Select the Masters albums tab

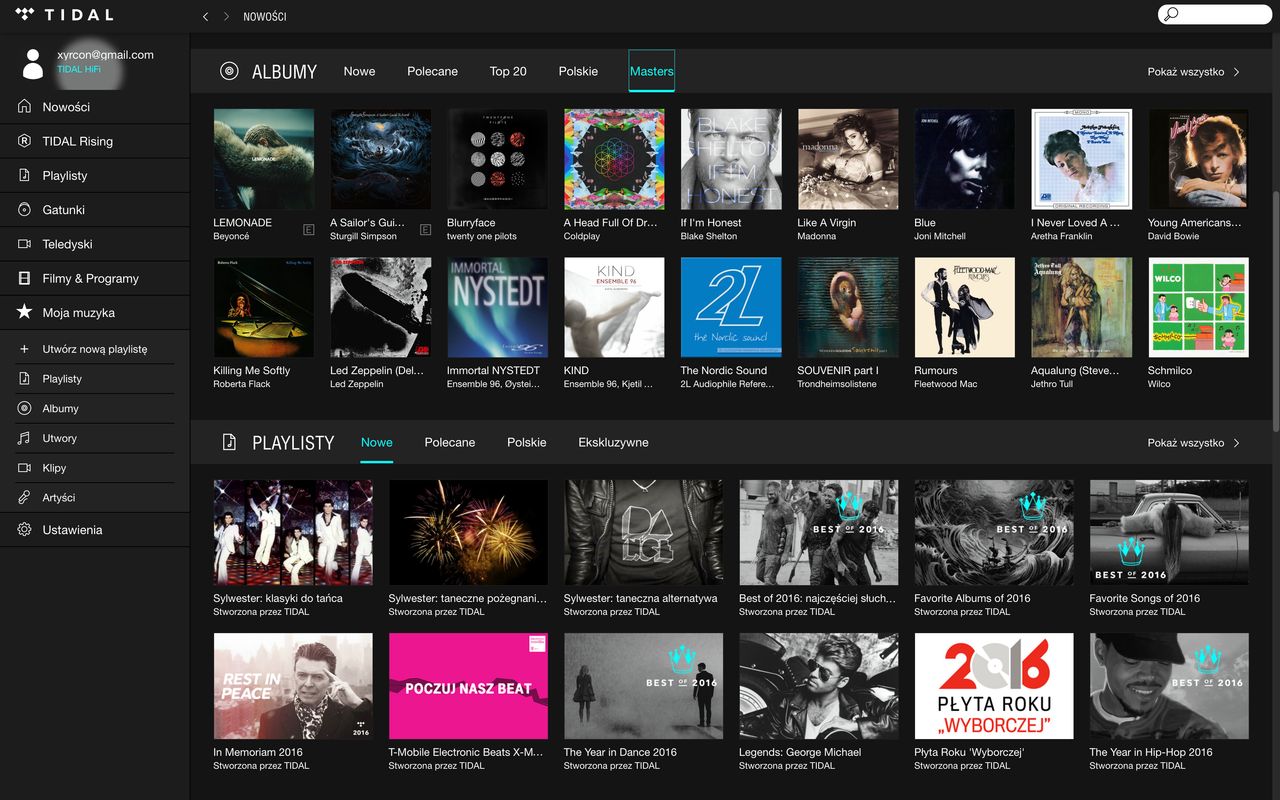coord(651,71)
